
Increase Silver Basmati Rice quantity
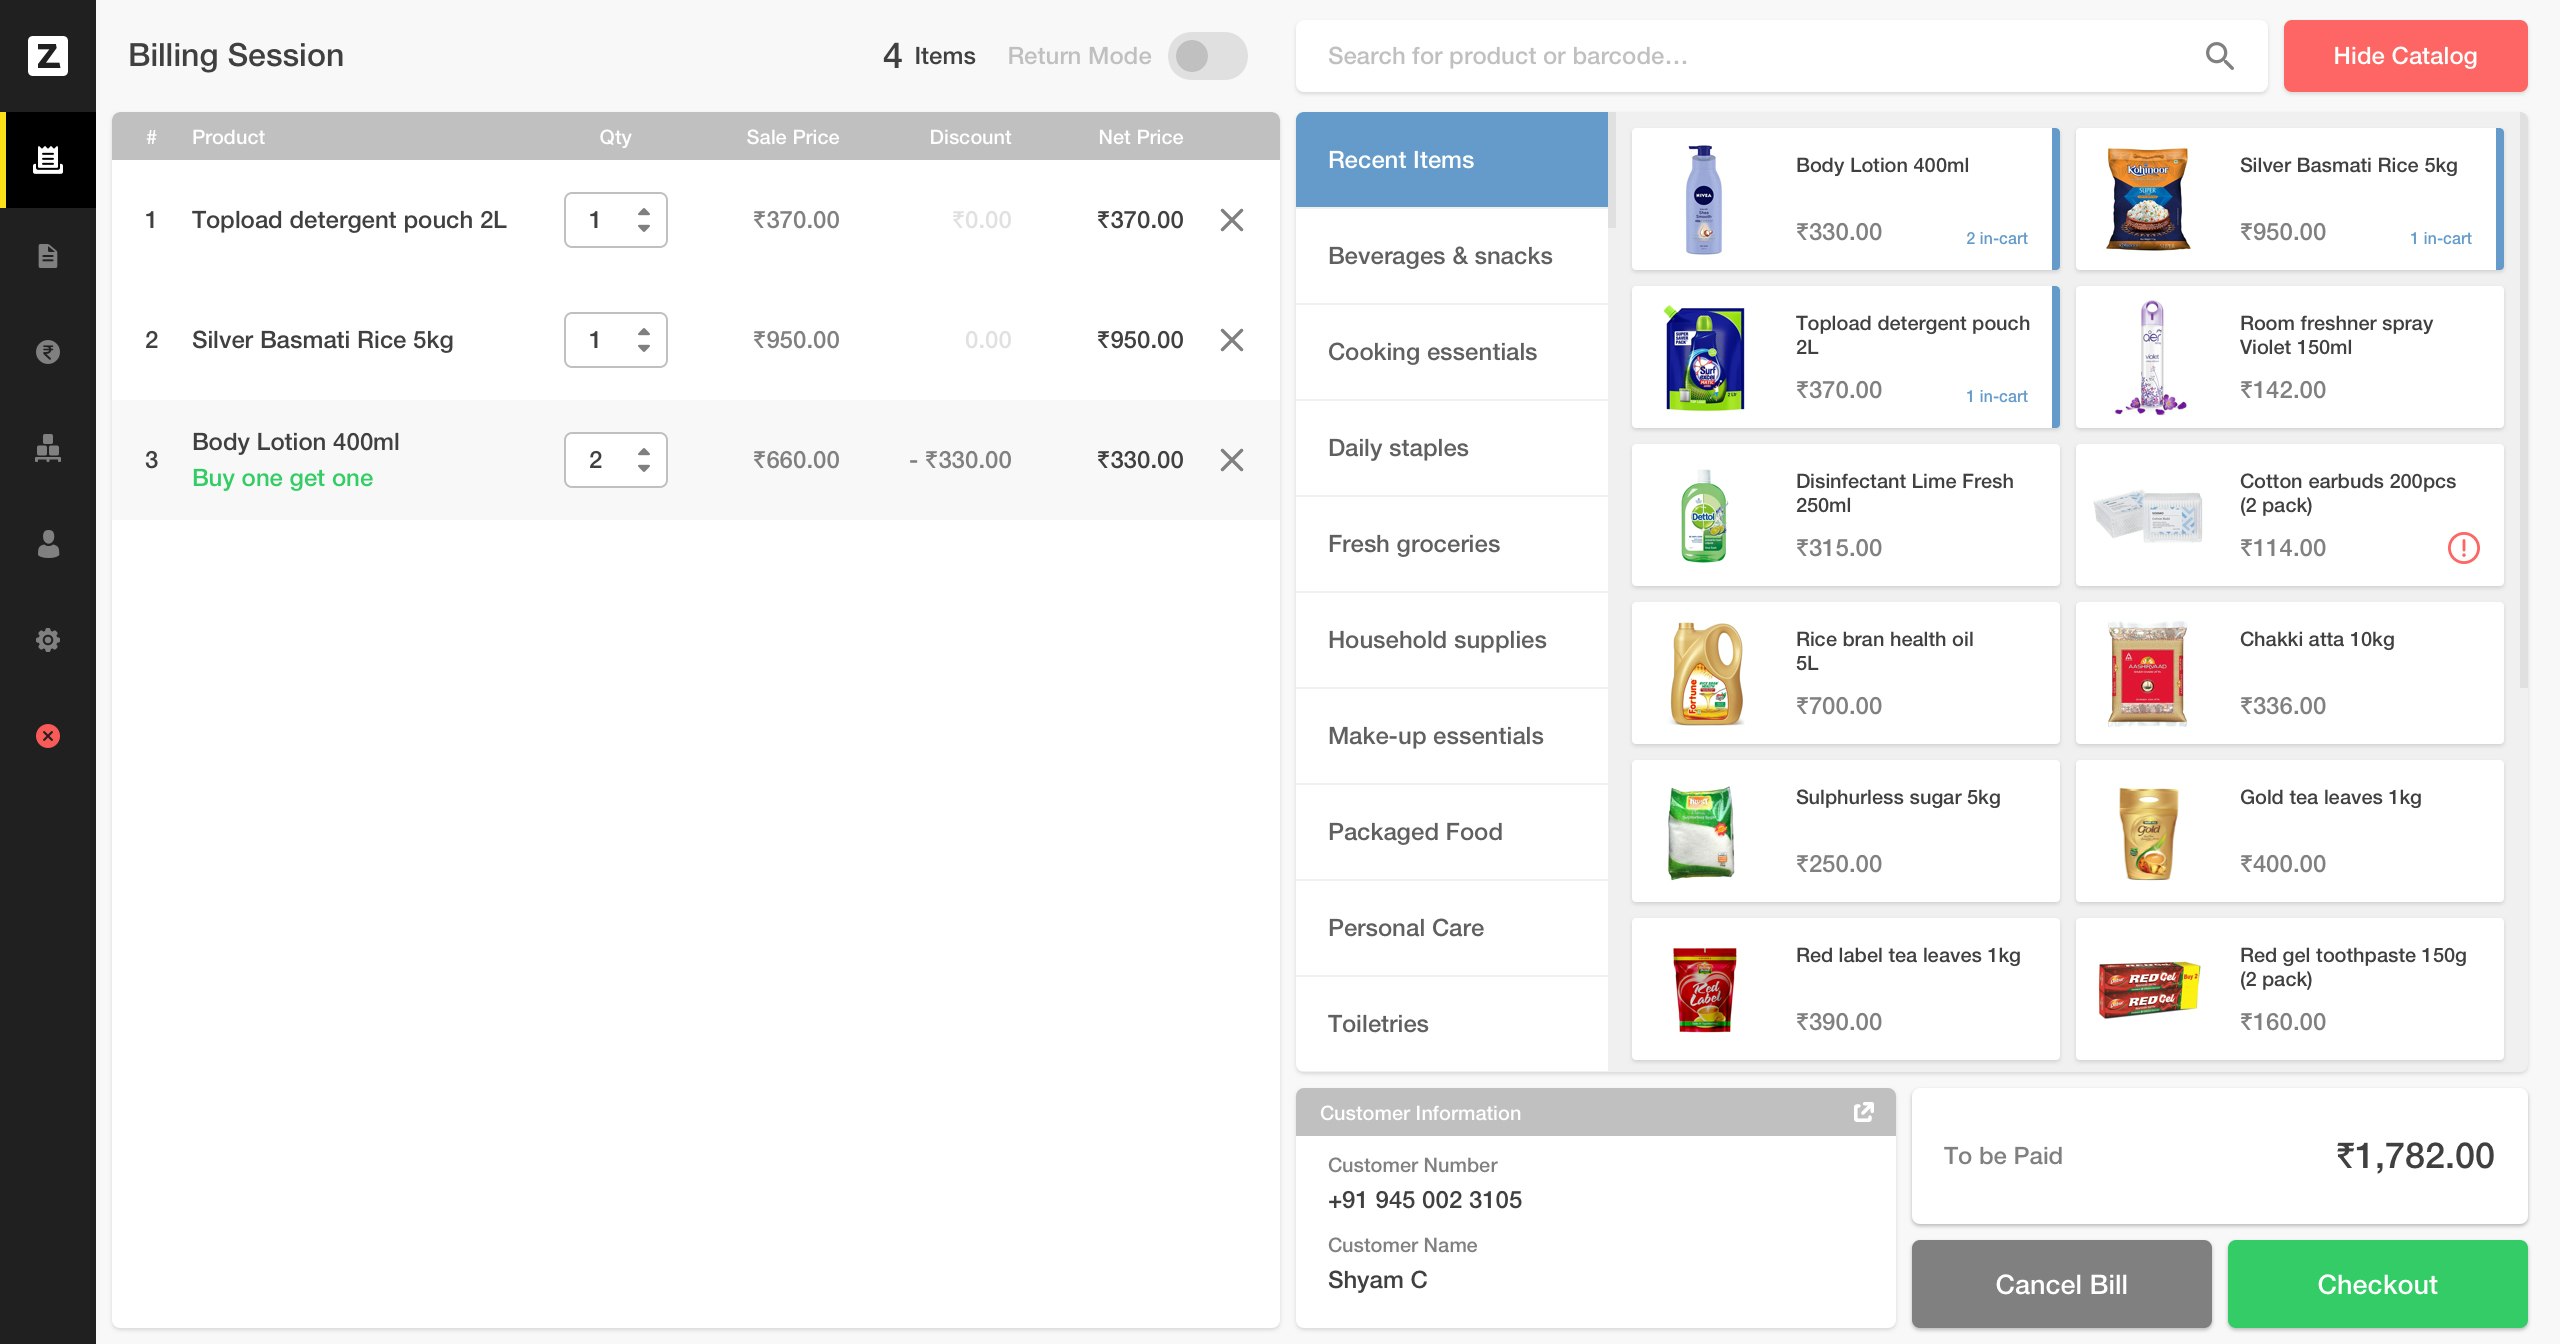tap(644, 330)
